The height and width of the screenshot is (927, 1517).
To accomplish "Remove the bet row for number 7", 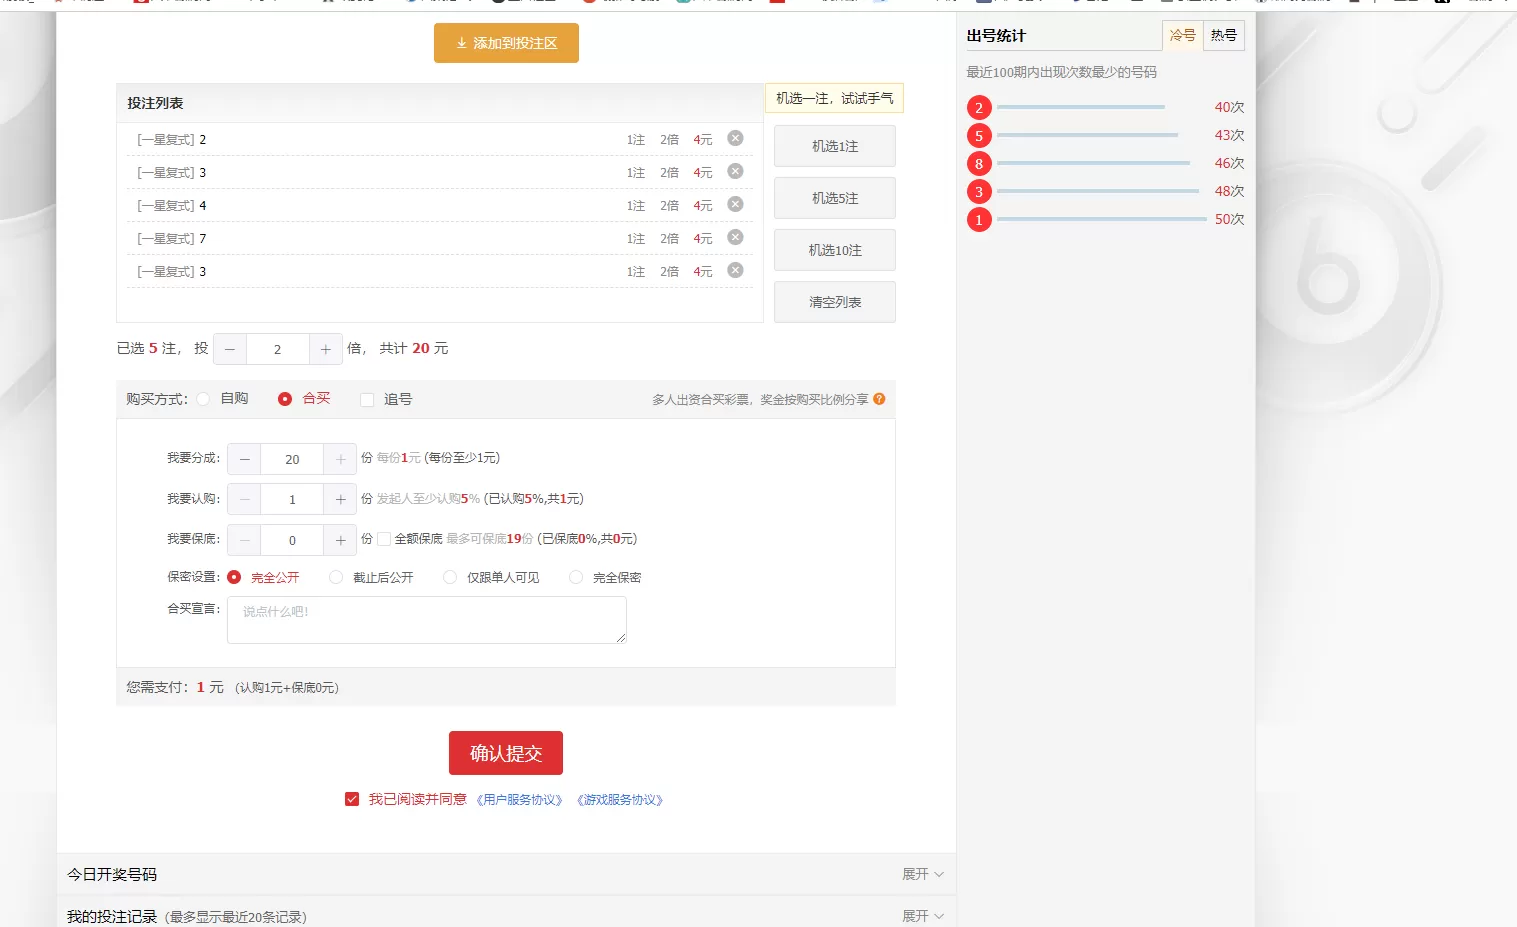I will click(x=734, y=237).
